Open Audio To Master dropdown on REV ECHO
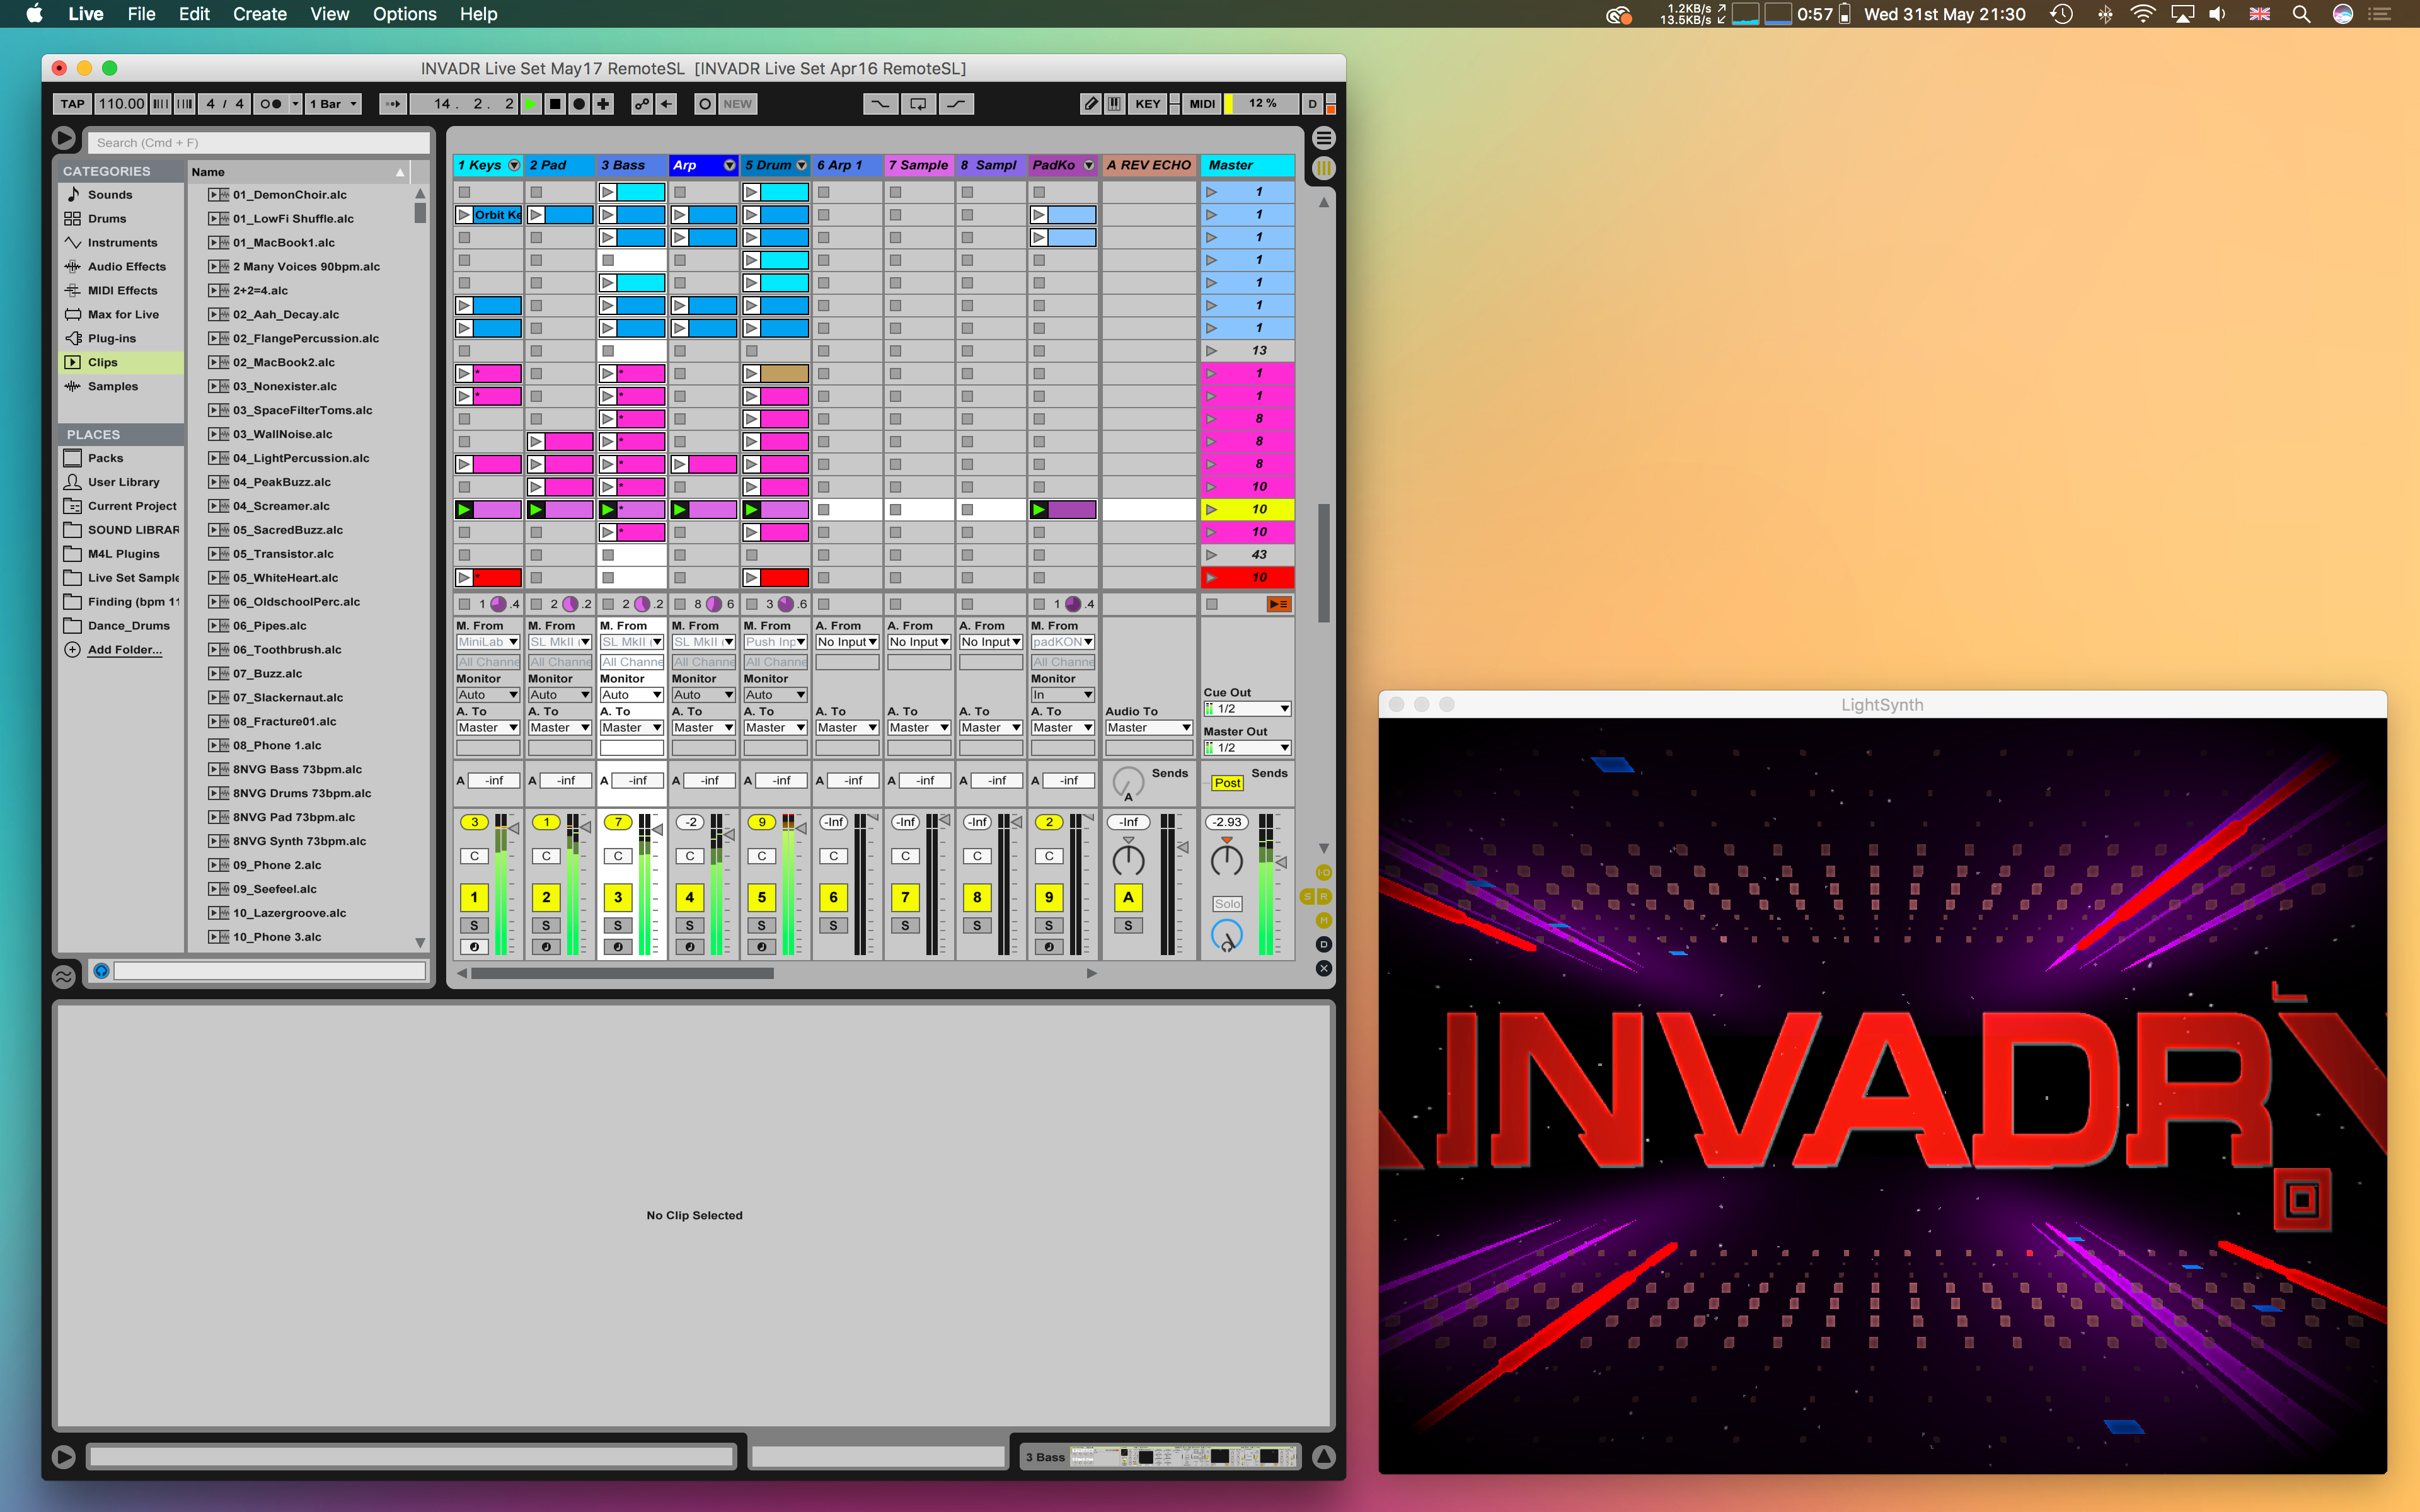Screen dimensions: 2420x1512 (x=1149, y=728)
